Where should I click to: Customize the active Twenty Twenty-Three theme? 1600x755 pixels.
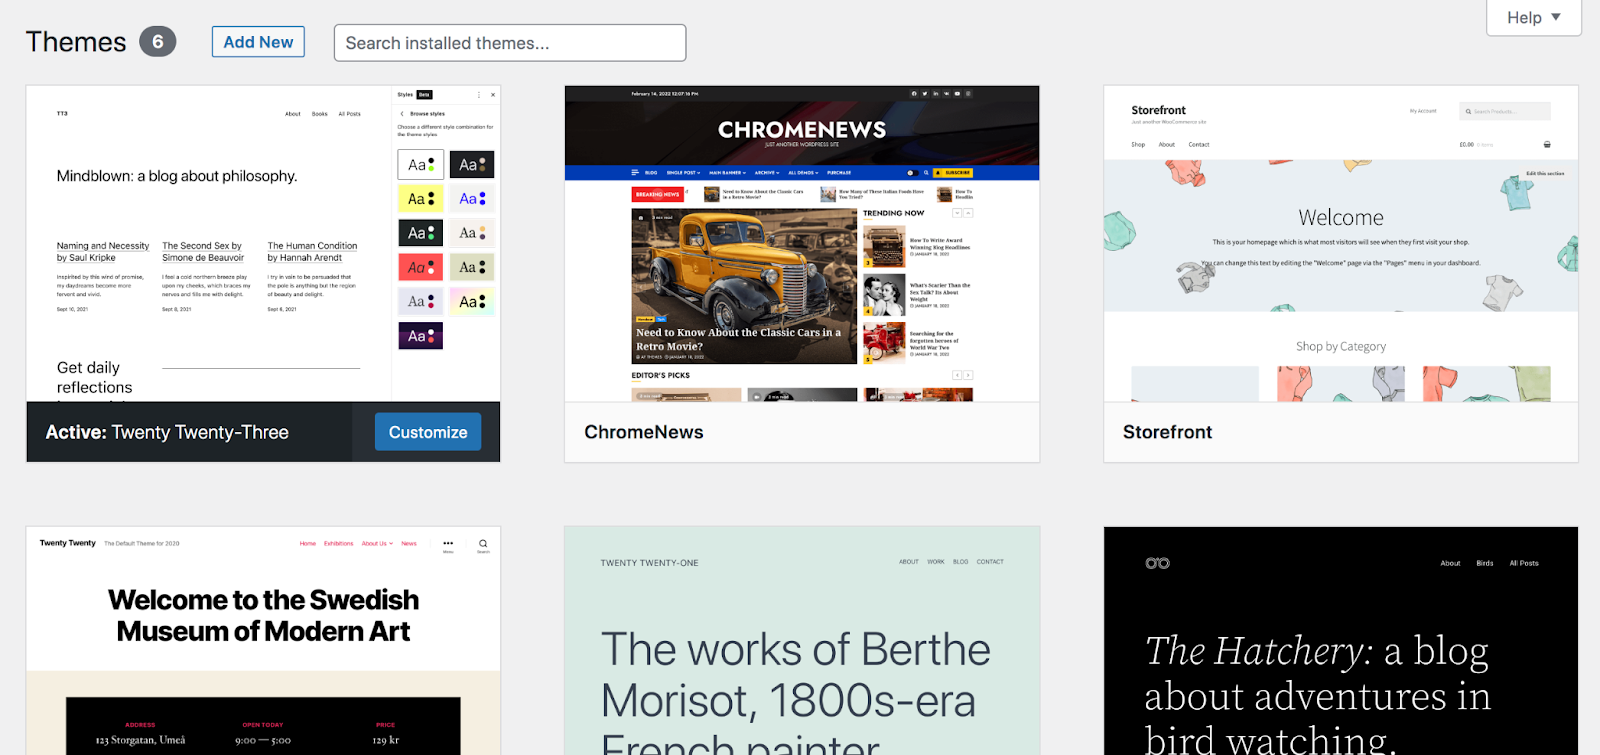(x=428, y=432)
